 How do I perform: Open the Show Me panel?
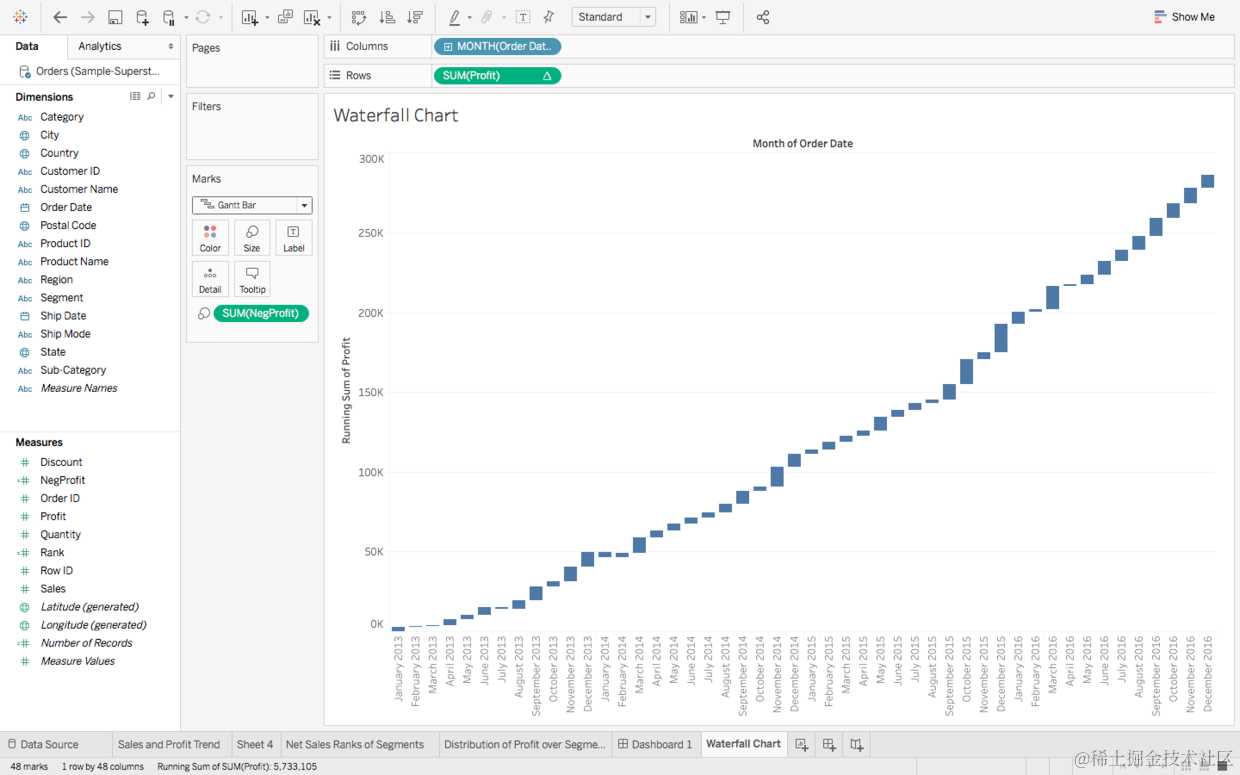click(1184, 17)
